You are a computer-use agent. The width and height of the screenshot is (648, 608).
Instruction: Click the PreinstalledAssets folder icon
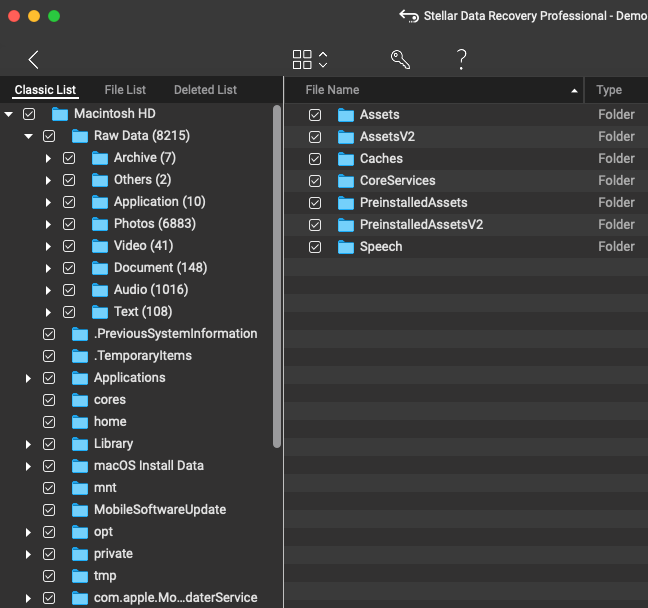[346, 203]
